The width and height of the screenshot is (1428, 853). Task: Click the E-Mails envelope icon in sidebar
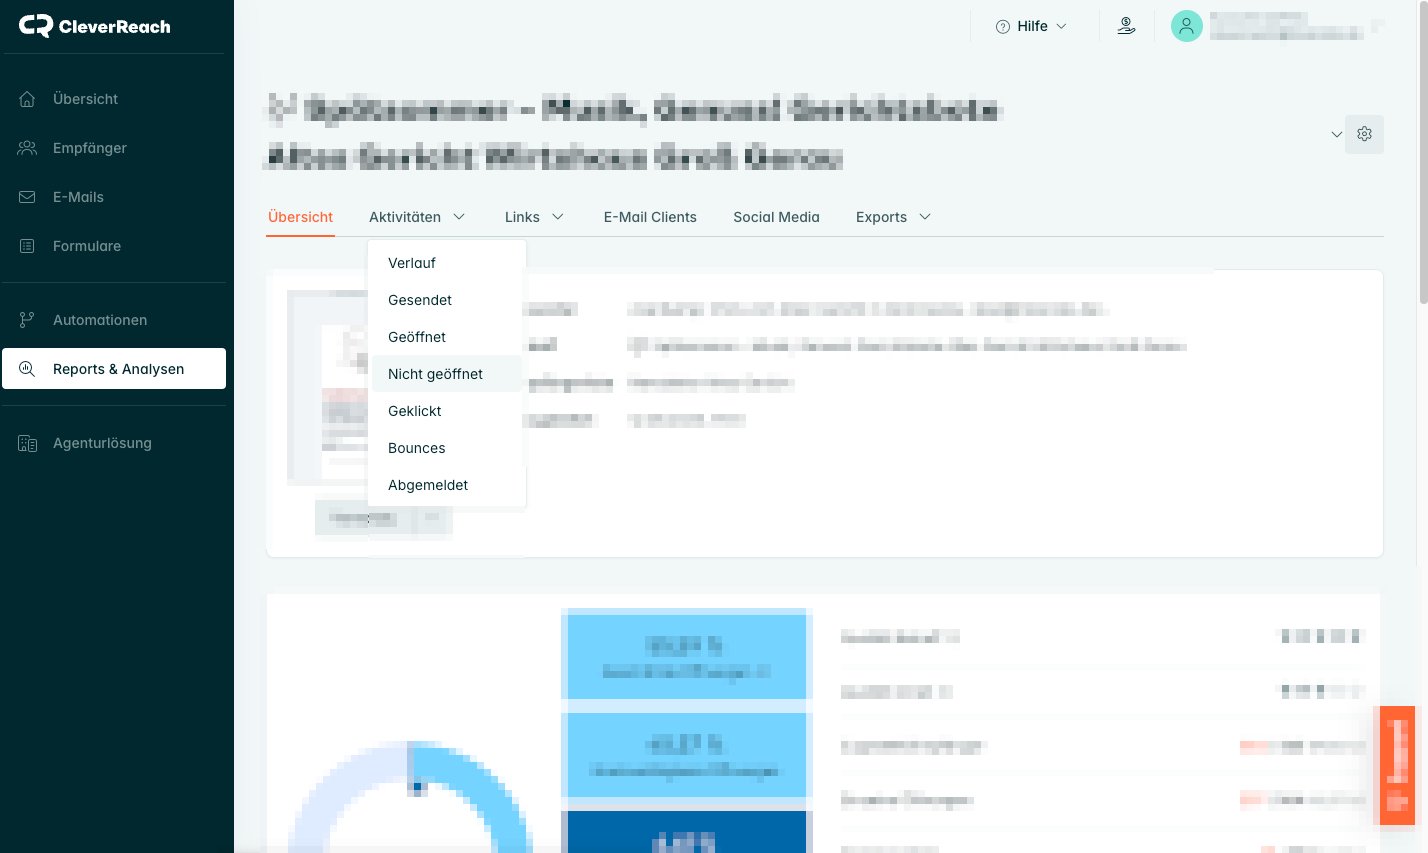coord(28,197)
